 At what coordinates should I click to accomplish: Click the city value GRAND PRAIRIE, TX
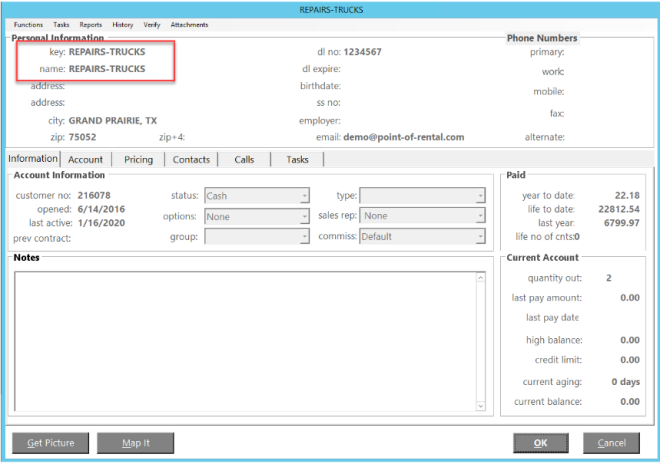click(113, 121)
